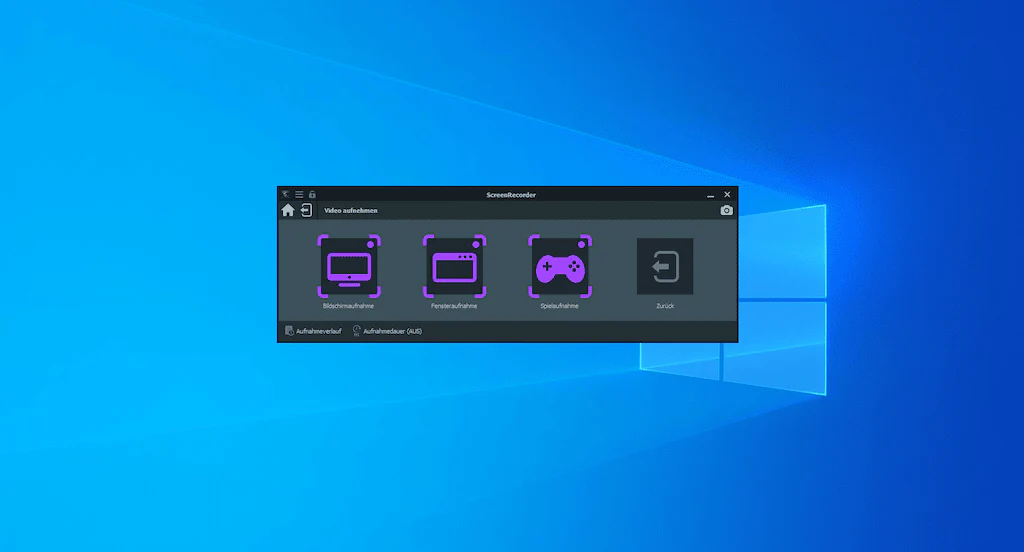
Task: Toggle Aufnahmedauer (AUS) recording duration
Action: (x=387, y=331)
